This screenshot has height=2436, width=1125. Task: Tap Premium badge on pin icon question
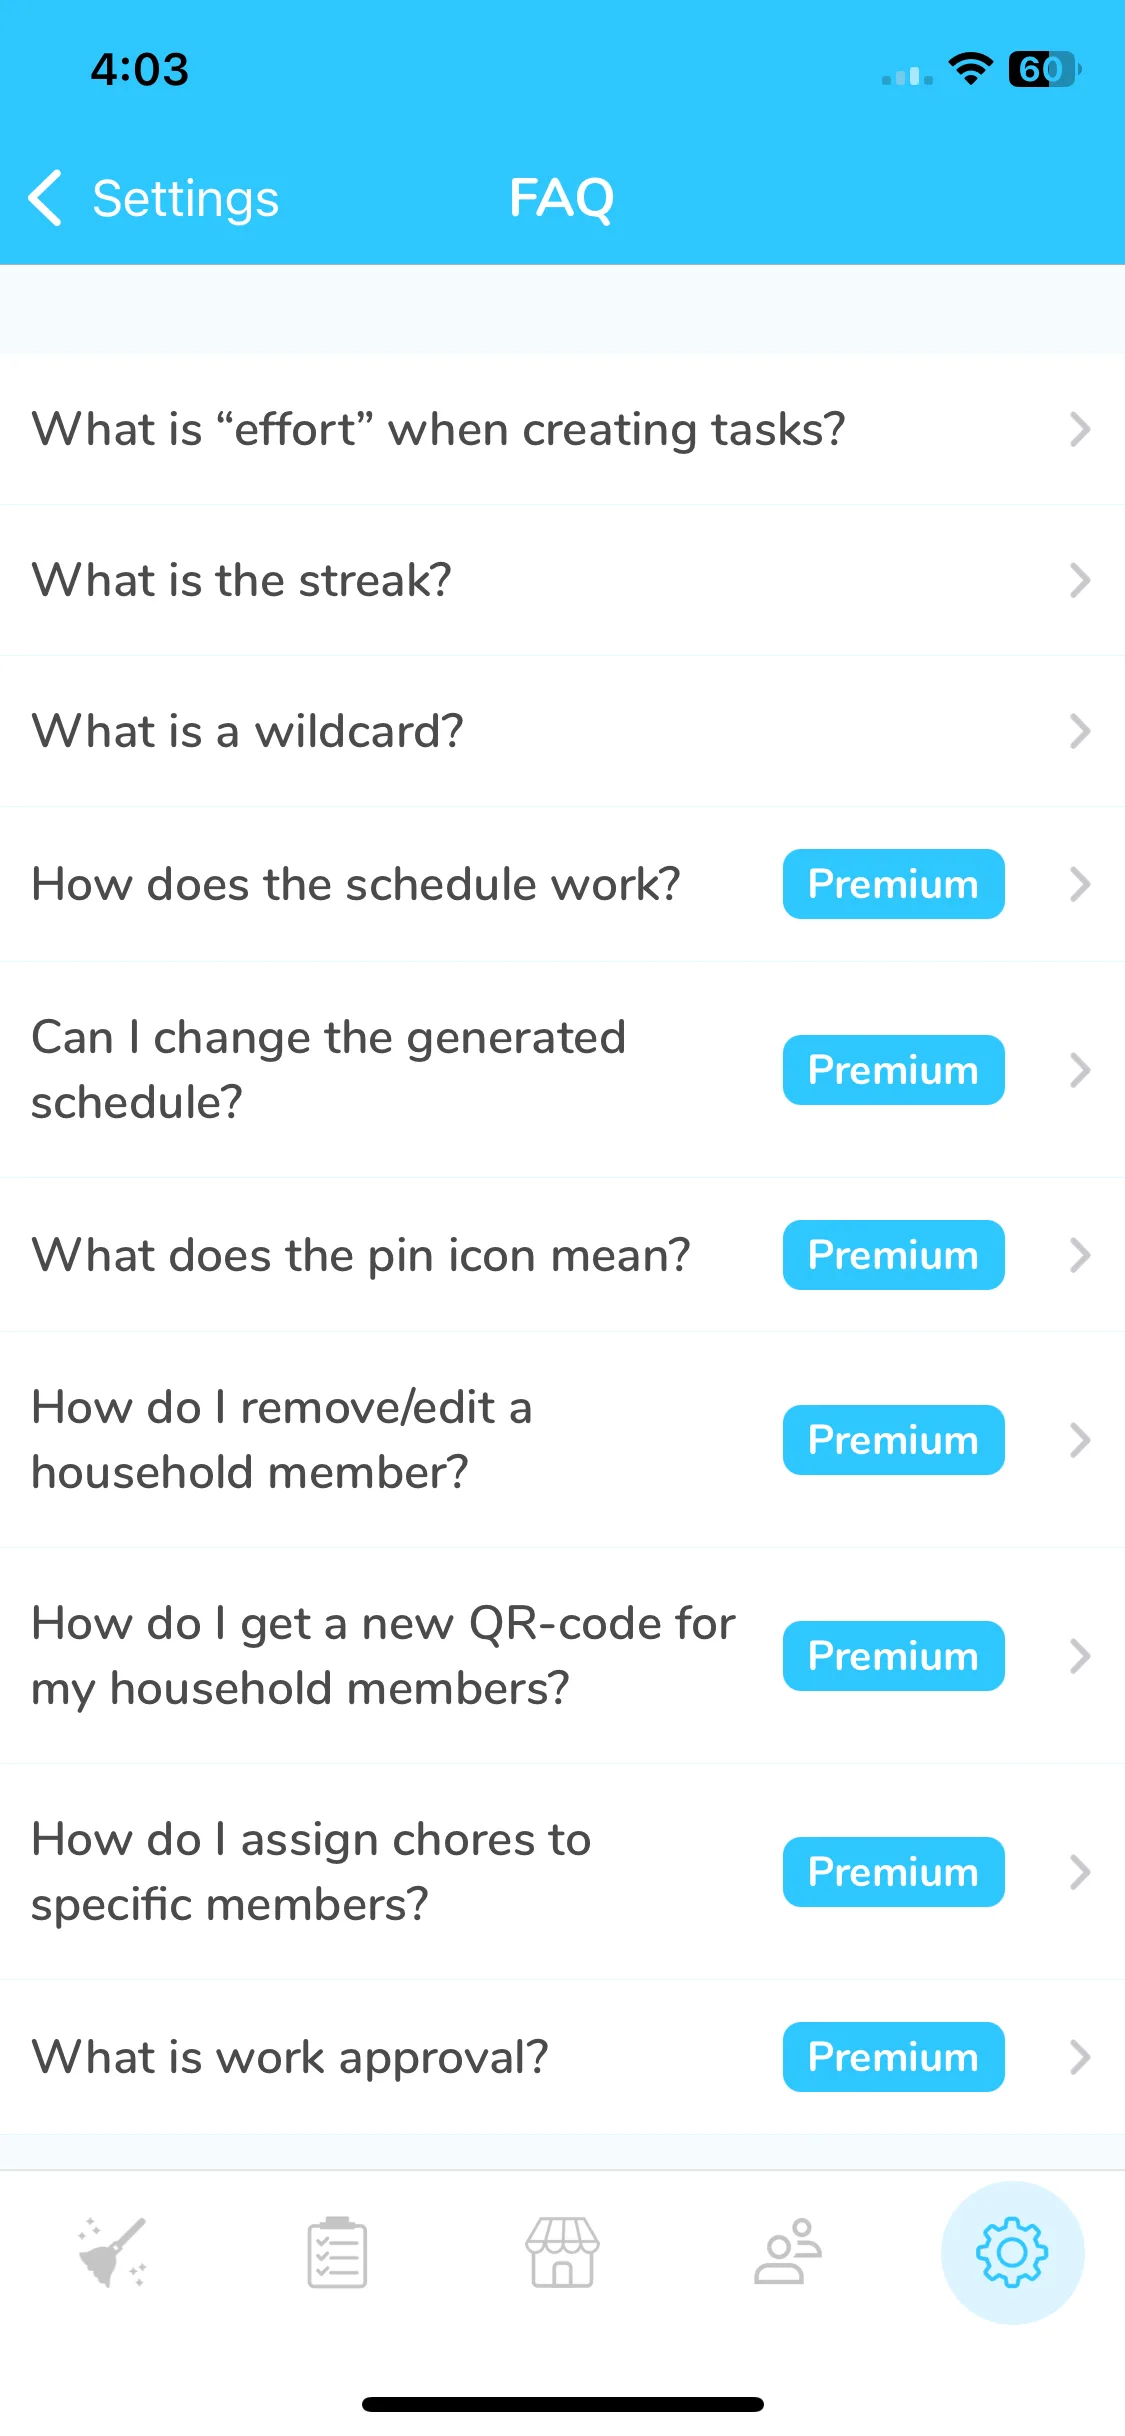(x=893, y=1255)
